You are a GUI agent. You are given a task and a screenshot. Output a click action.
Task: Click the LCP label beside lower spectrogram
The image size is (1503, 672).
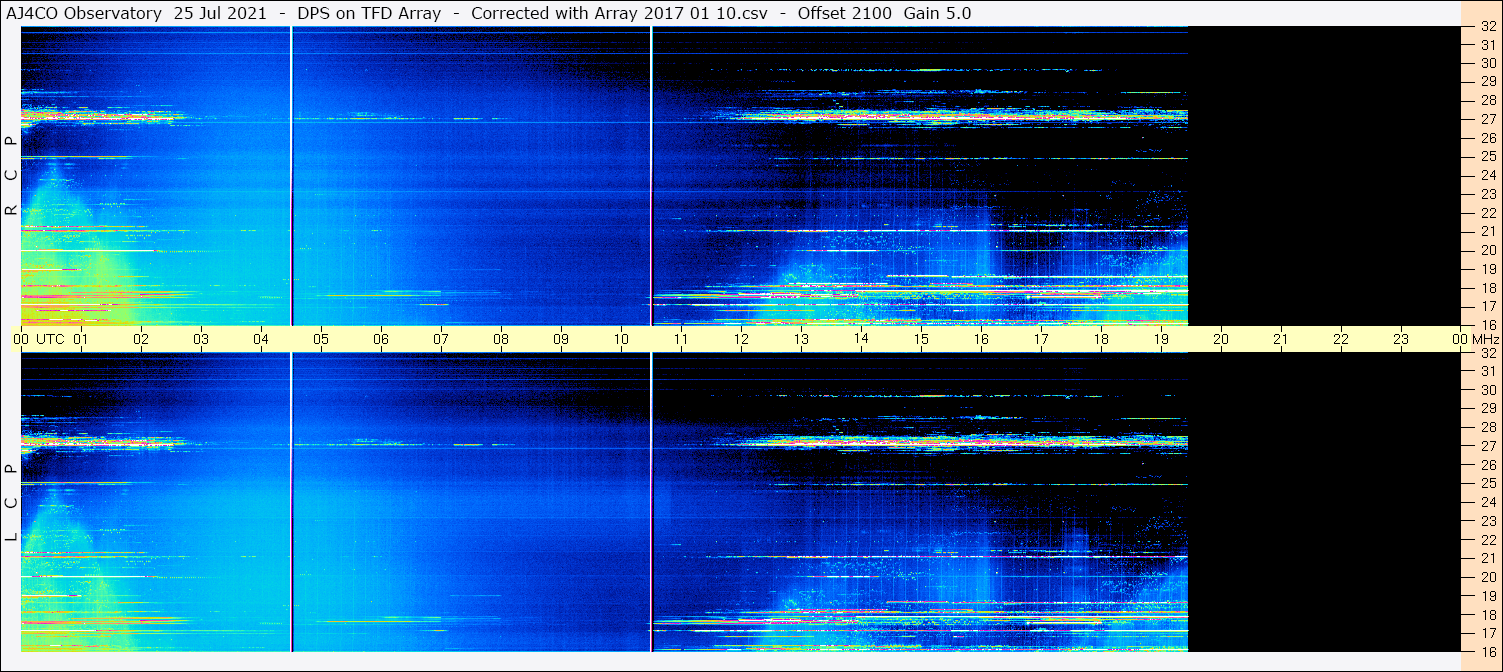(x=11, y=503)
